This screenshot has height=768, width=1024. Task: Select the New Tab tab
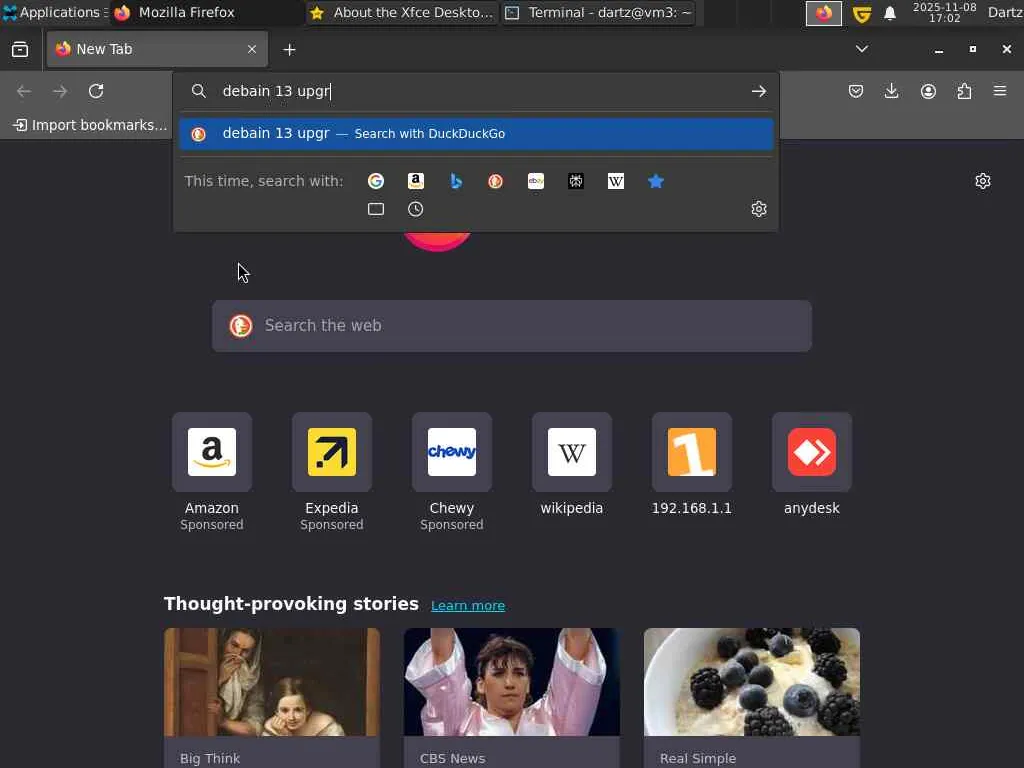tap(157, 49)
